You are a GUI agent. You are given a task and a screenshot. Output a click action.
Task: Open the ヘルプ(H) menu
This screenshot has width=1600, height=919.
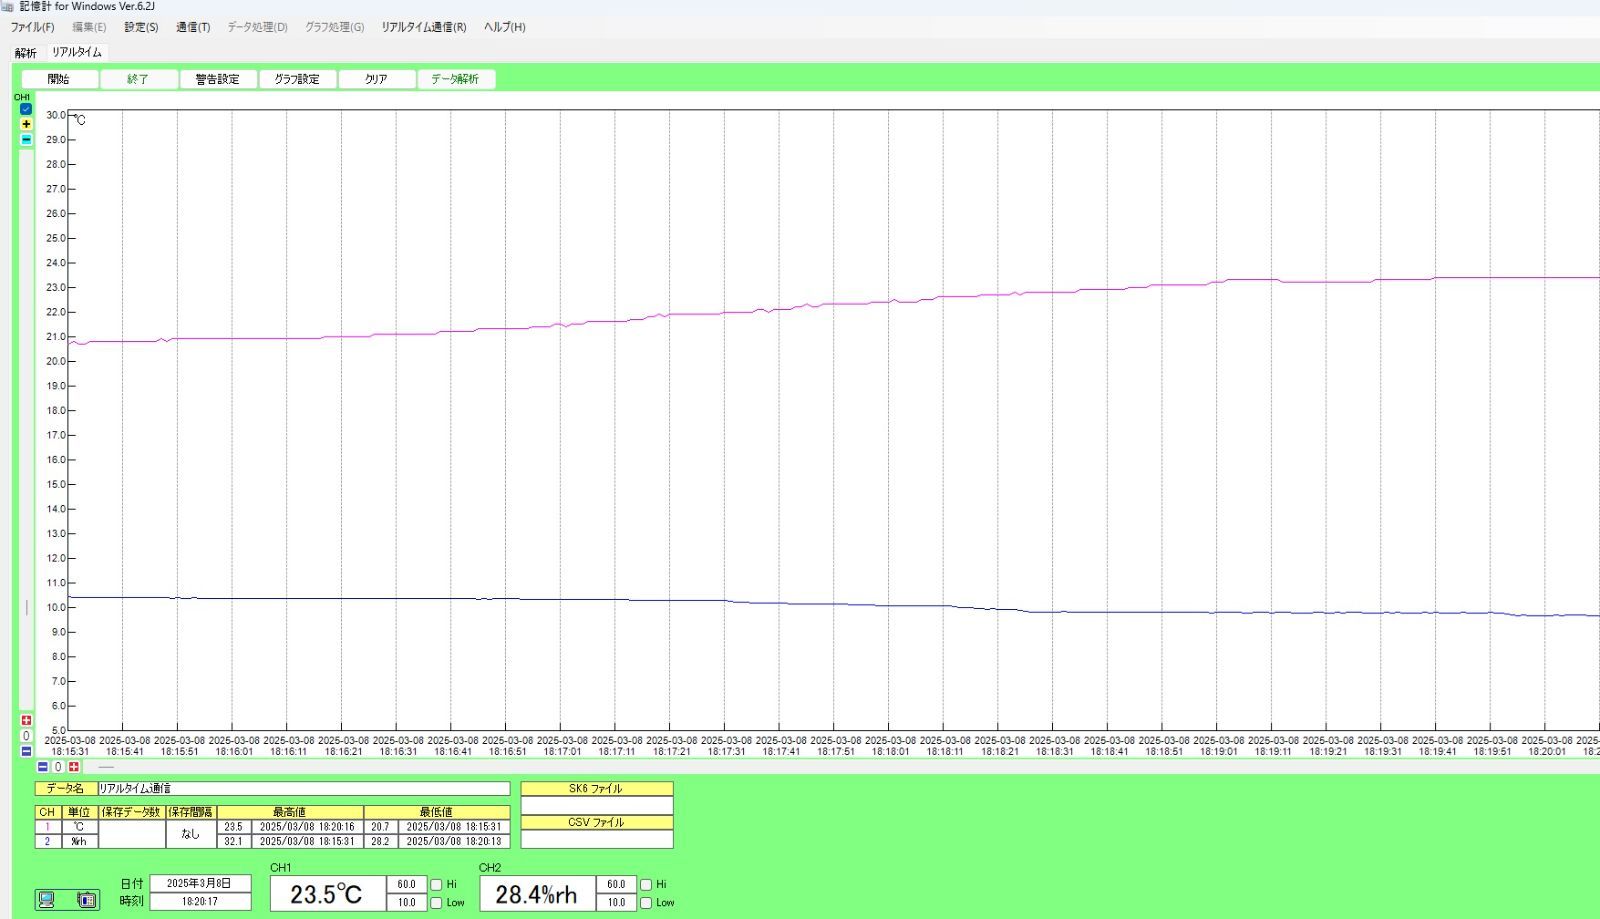pos(504,27)
